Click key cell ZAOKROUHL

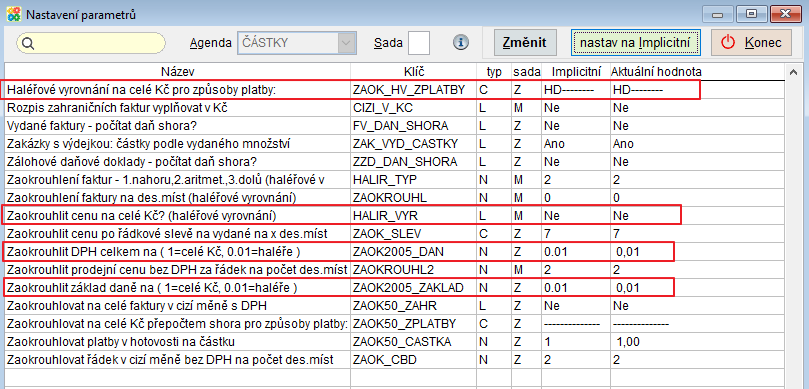414,198
